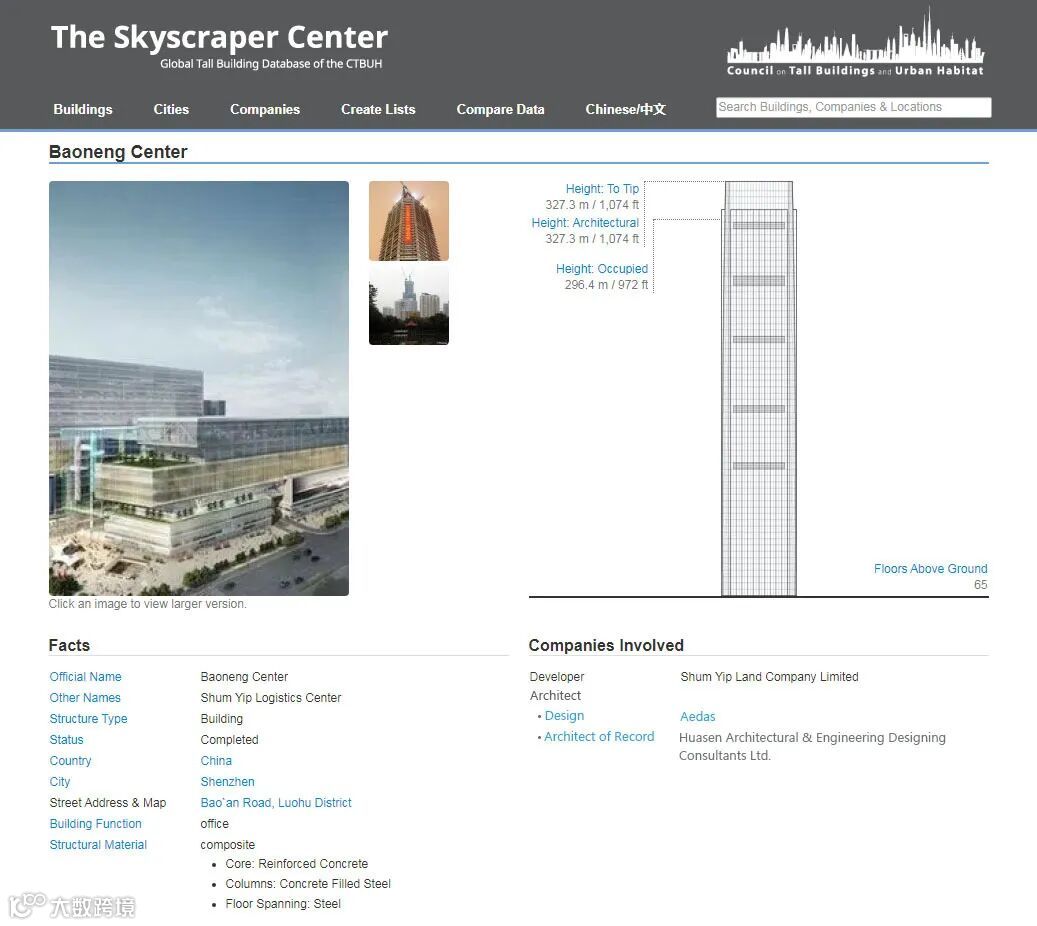Click the Height: To Tip label
Image resolution: width=1037 pixels, height=926 pixels.
click(x=602, y=189)
